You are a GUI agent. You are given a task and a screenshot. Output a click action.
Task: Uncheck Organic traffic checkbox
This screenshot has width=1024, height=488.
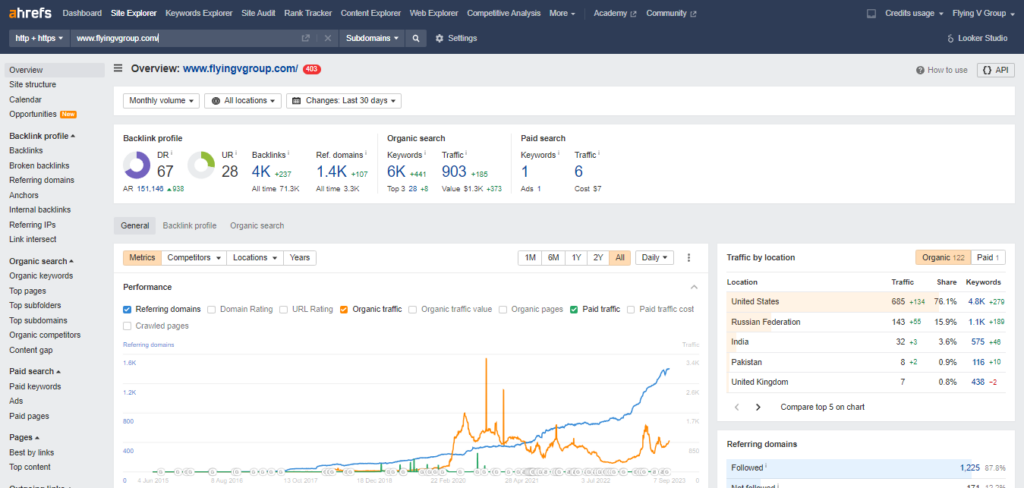[x=344, y=310]
